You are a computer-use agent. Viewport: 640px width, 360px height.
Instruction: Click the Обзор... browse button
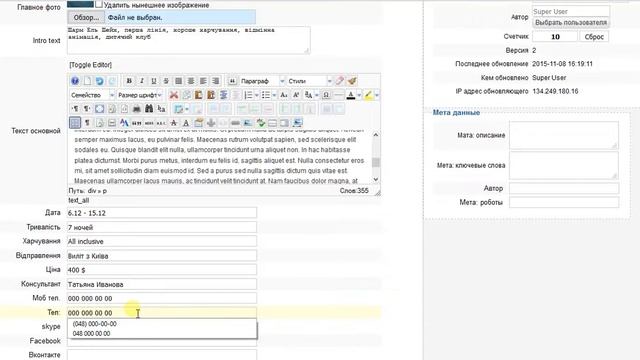(86, 18)
